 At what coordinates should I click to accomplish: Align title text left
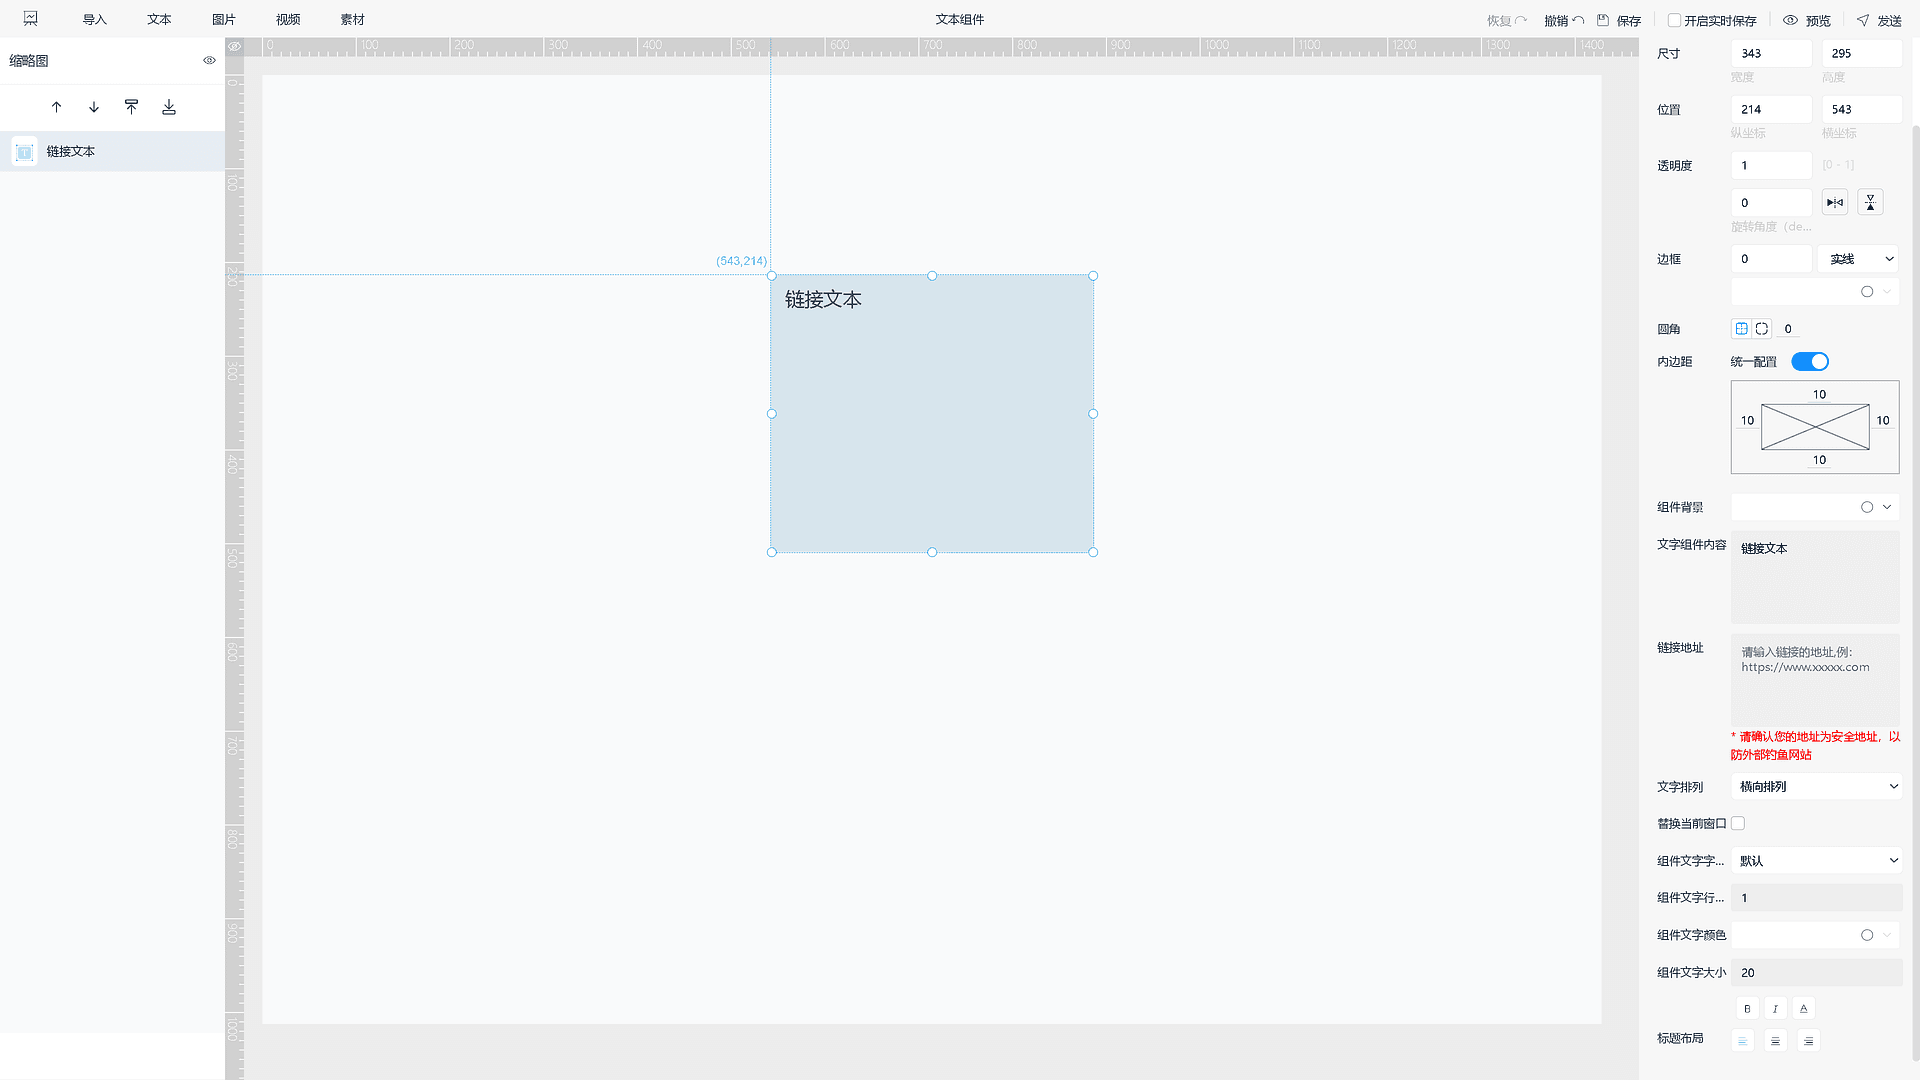[x=1742, y=1042]
